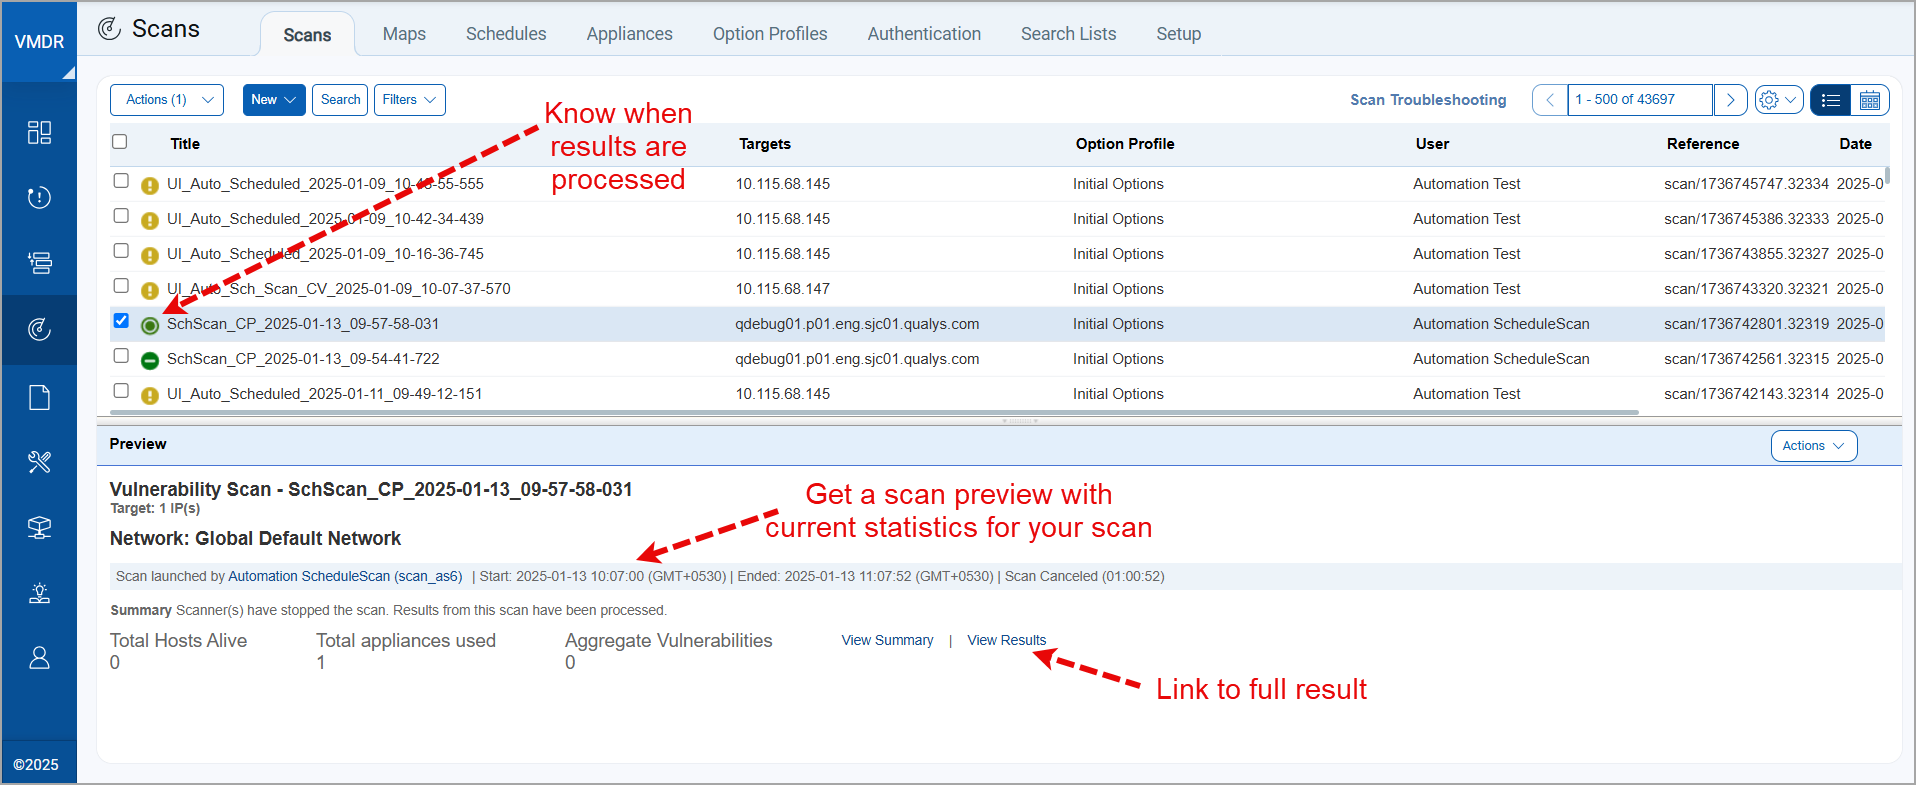Check the box for scan with reference scan/1736745747.32334
This screenshot has width=1916, height=785.
pyautogui.click(x=121, y=181)
